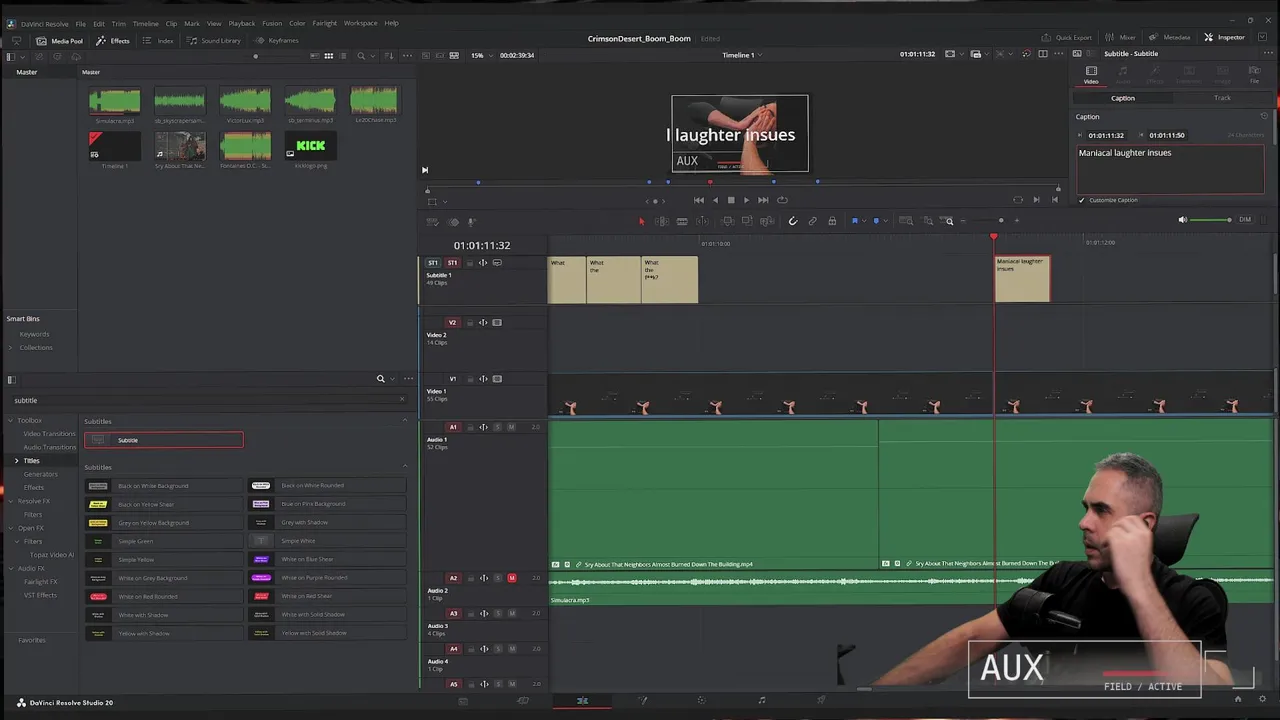Image resolution: width=1280 pixels, height=720 pixels.
Task: Select the Maniacal laughter subtitle clip
Action: click(x=1022, y=279)
